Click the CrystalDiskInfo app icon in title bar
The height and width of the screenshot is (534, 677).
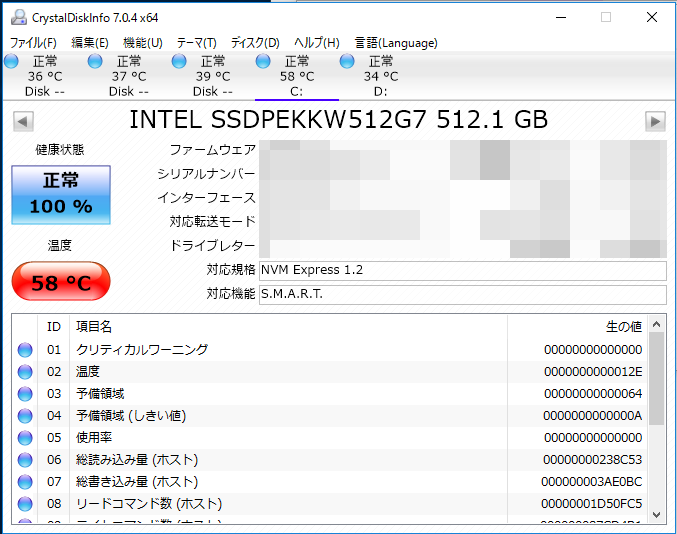point(19,17)
